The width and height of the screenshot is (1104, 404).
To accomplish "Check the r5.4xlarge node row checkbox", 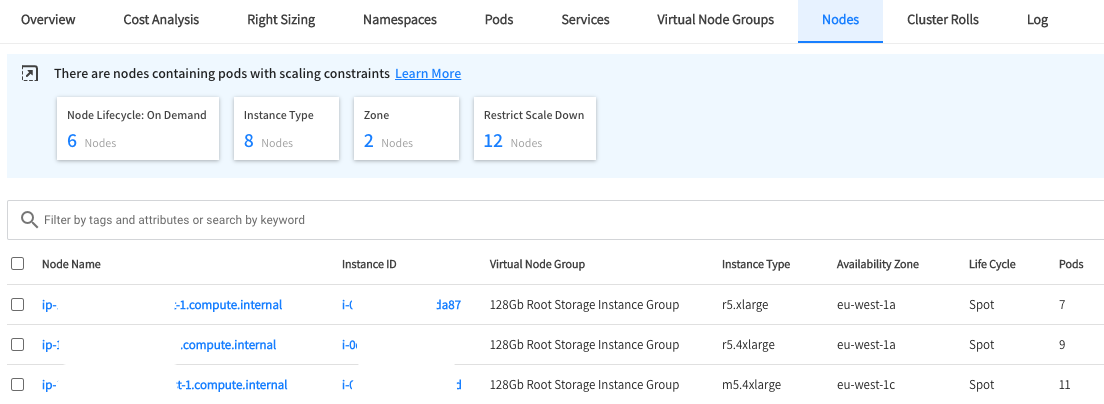I will point(17,345).
